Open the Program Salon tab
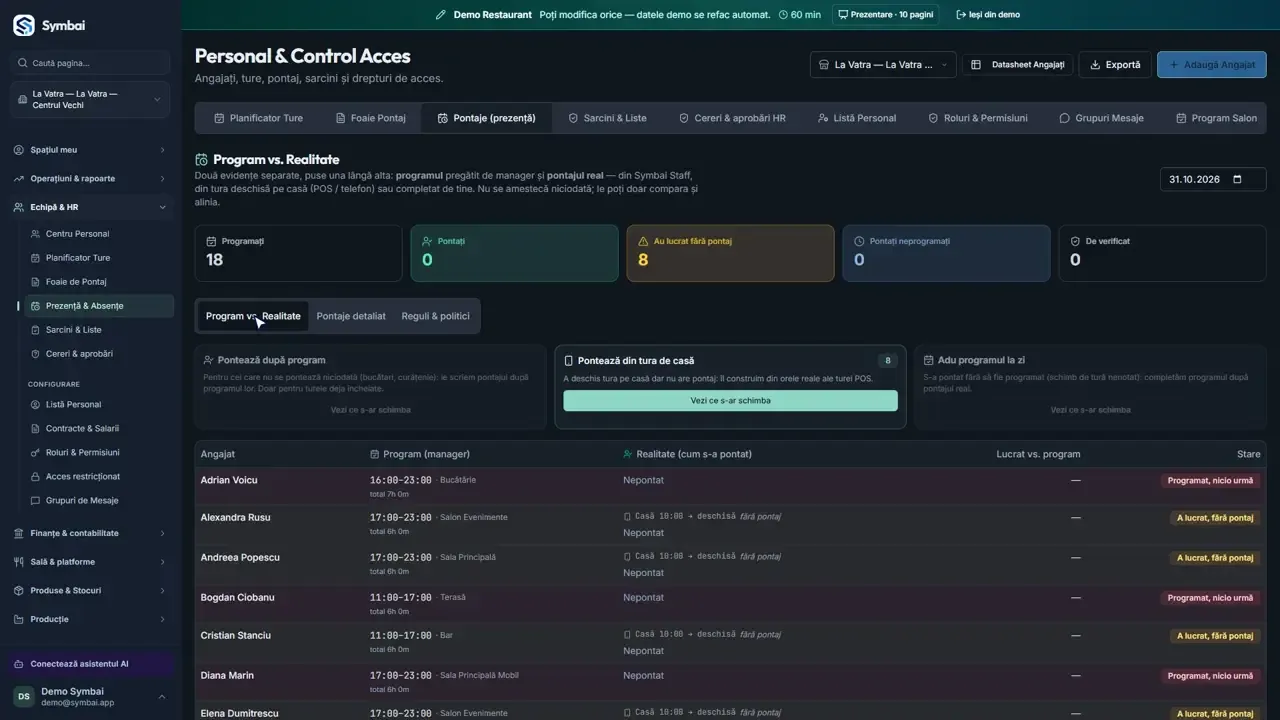Viewport: 1280px width, 720px height. pos(1216,118)
